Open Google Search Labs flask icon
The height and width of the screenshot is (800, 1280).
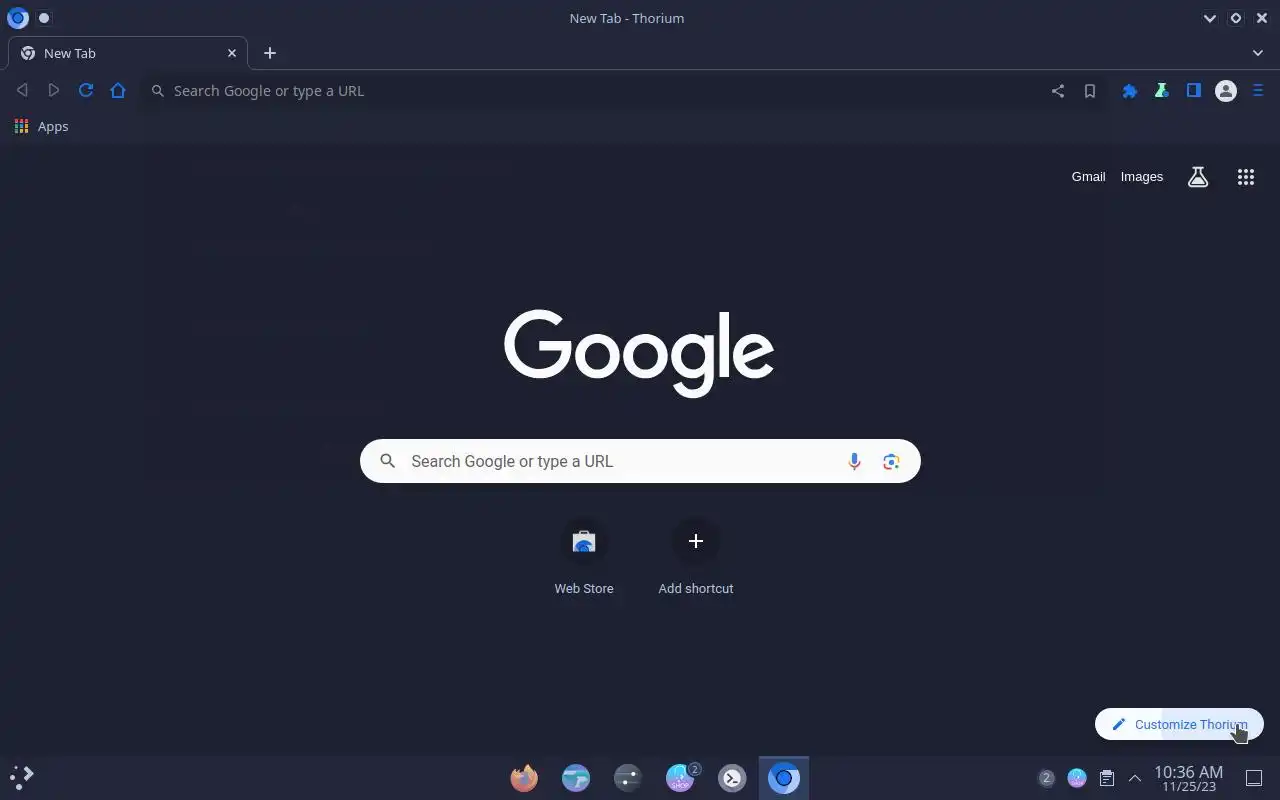[1198, 177]
